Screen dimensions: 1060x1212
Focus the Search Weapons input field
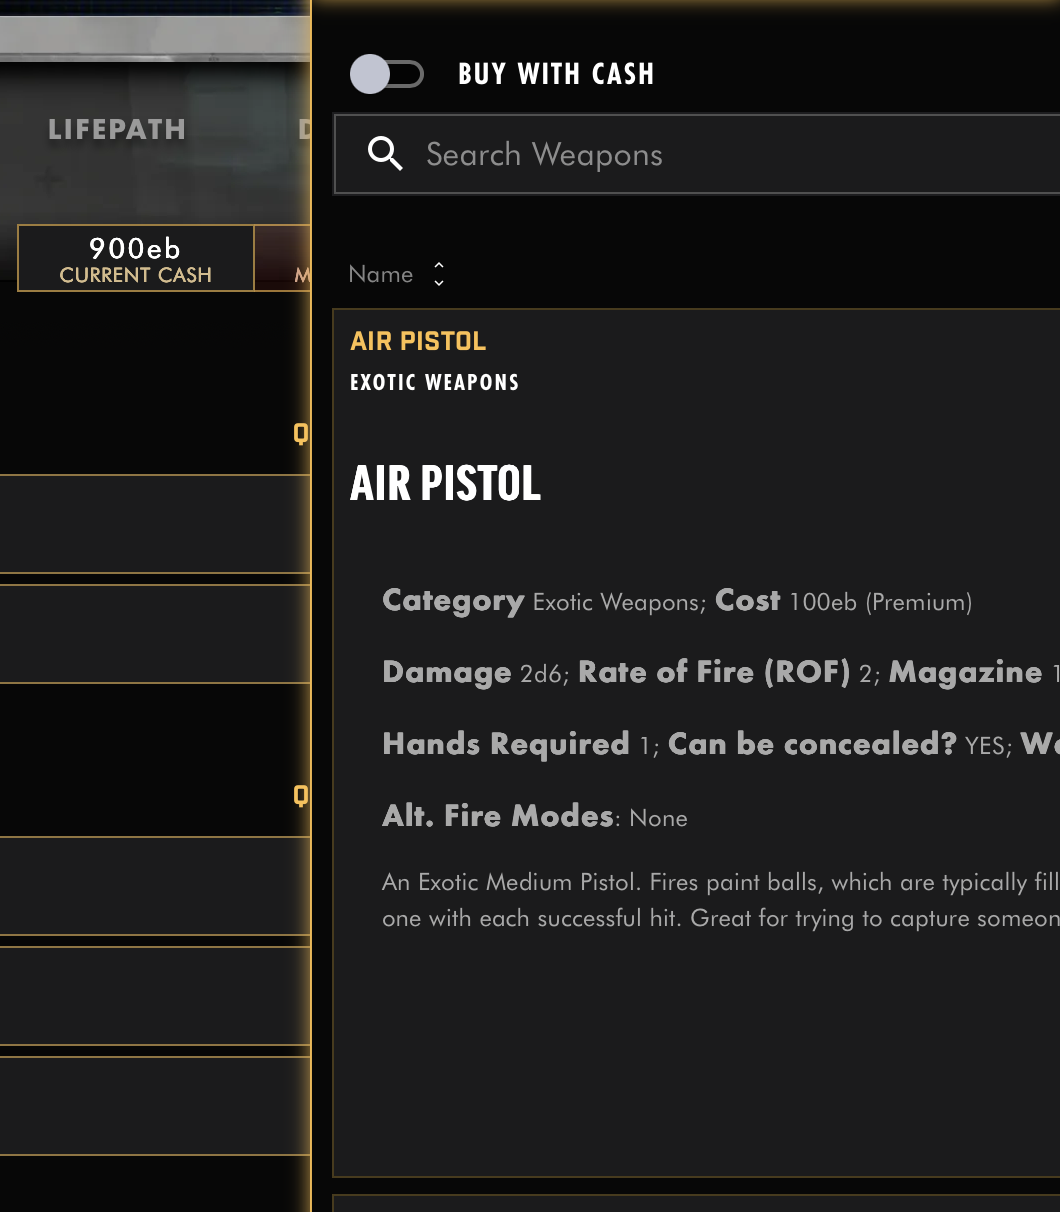click(x=697, y=154)
